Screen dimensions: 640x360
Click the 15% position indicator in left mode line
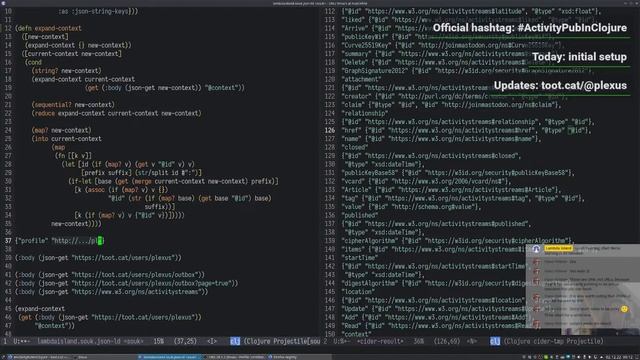point(159,341)
